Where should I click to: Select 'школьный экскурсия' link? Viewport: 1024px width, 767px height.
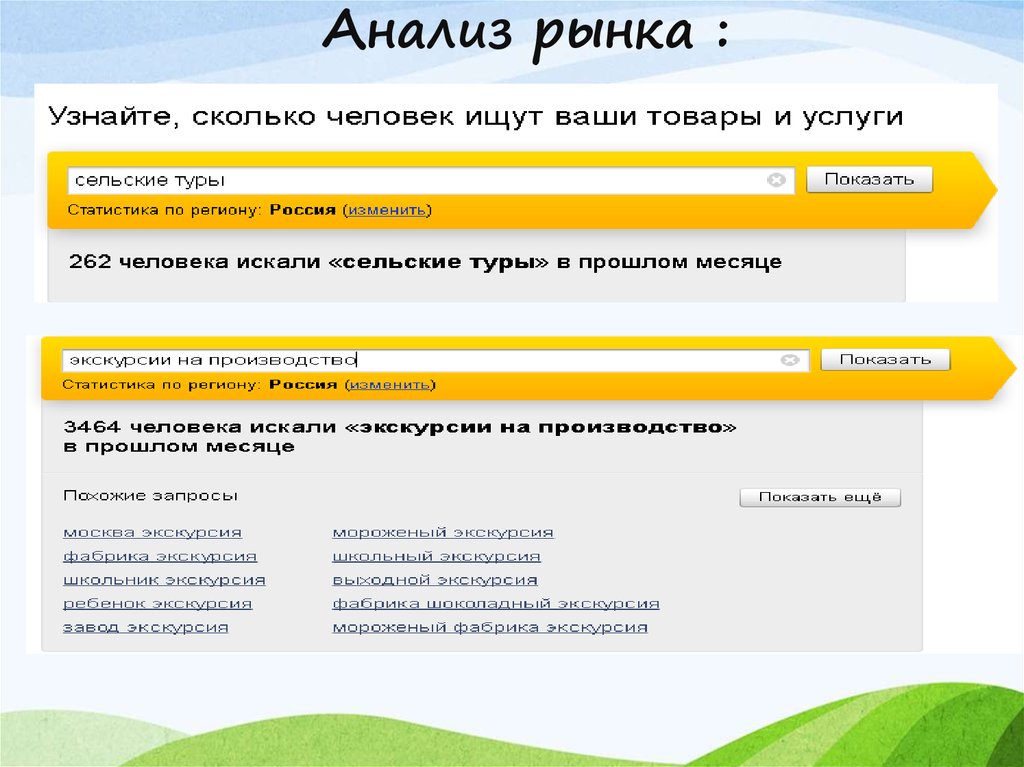point(436,556)
